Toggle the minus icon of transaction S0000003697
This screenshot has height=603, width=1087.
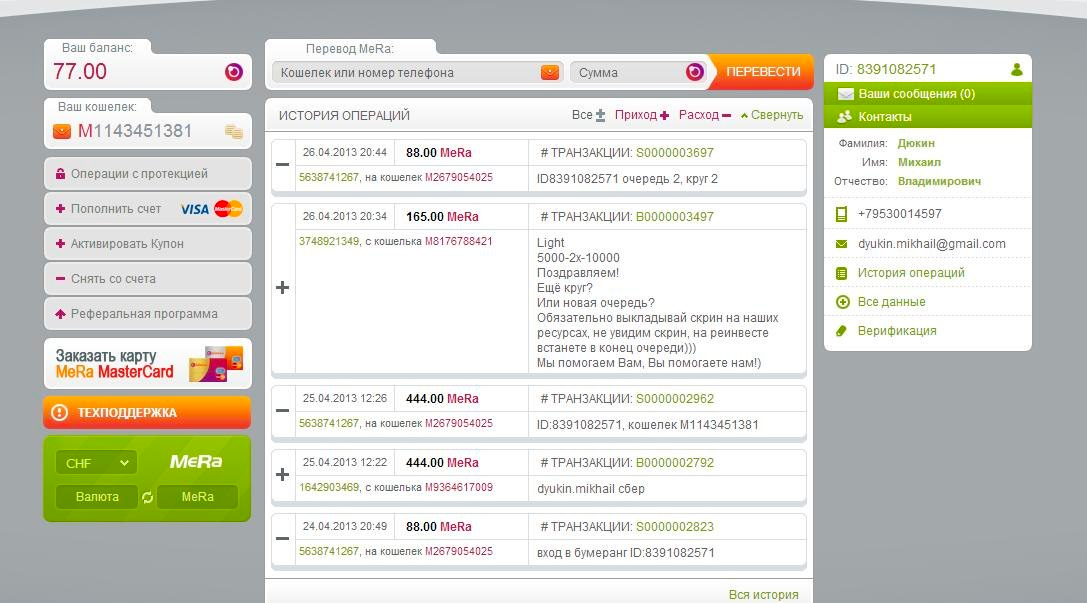tap(283, 165)
